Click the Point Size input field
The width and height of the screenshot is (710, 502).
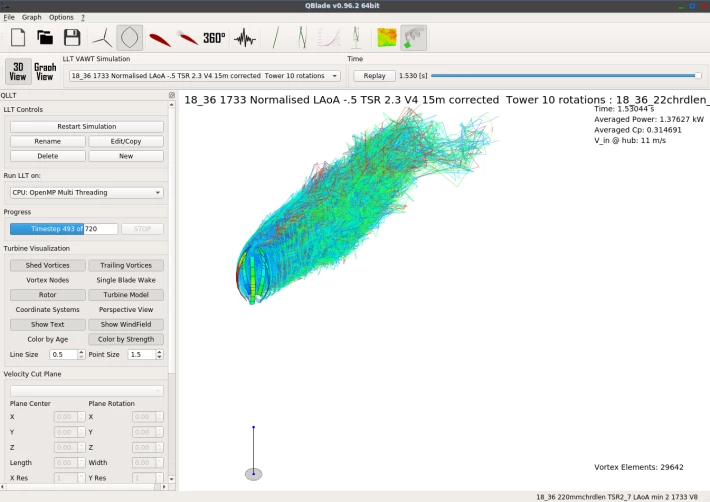point(142,354)
